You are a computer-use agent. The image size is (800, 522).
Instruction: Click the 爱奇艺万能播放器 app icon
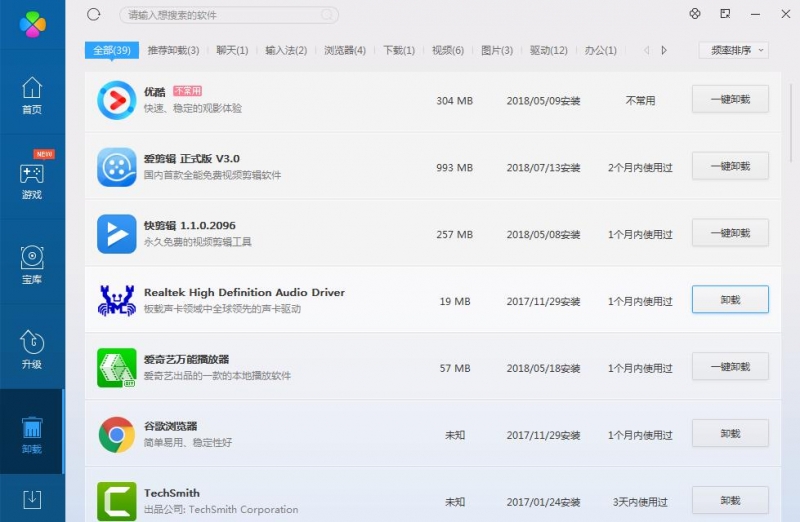click(x=117, y=367)
